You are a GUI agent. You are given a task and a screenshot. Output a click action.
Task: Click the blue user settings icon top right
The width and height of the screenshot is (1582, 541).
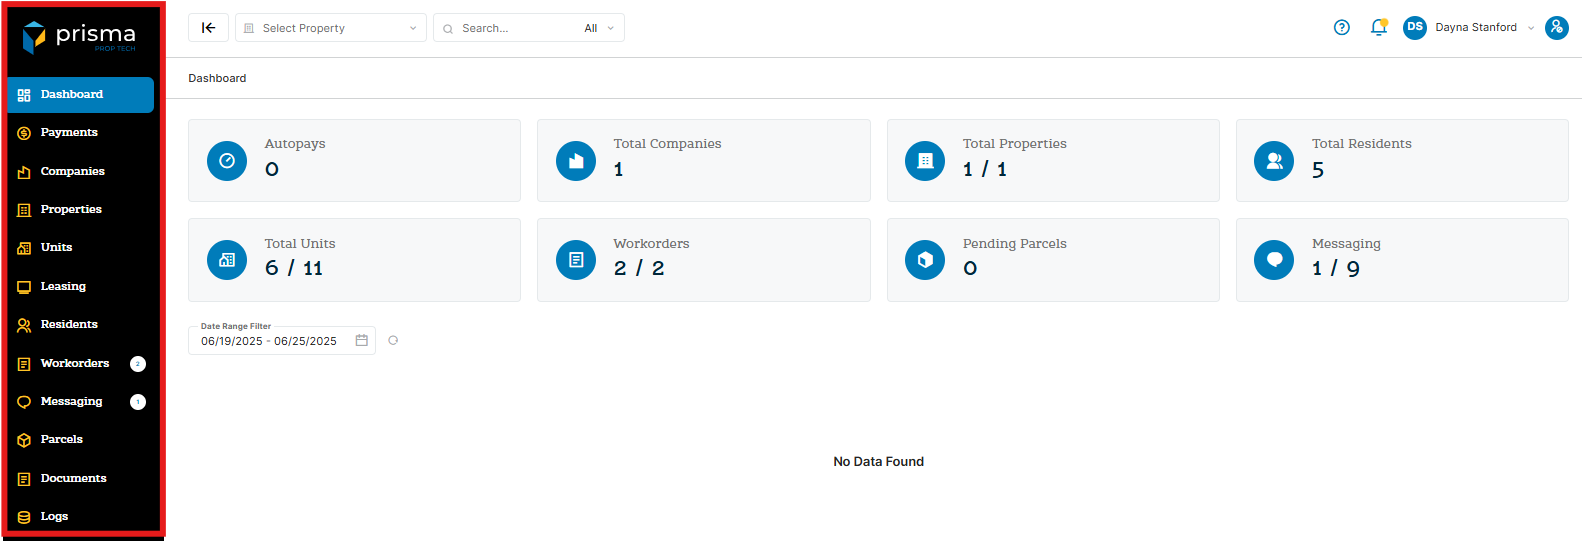1556,28
